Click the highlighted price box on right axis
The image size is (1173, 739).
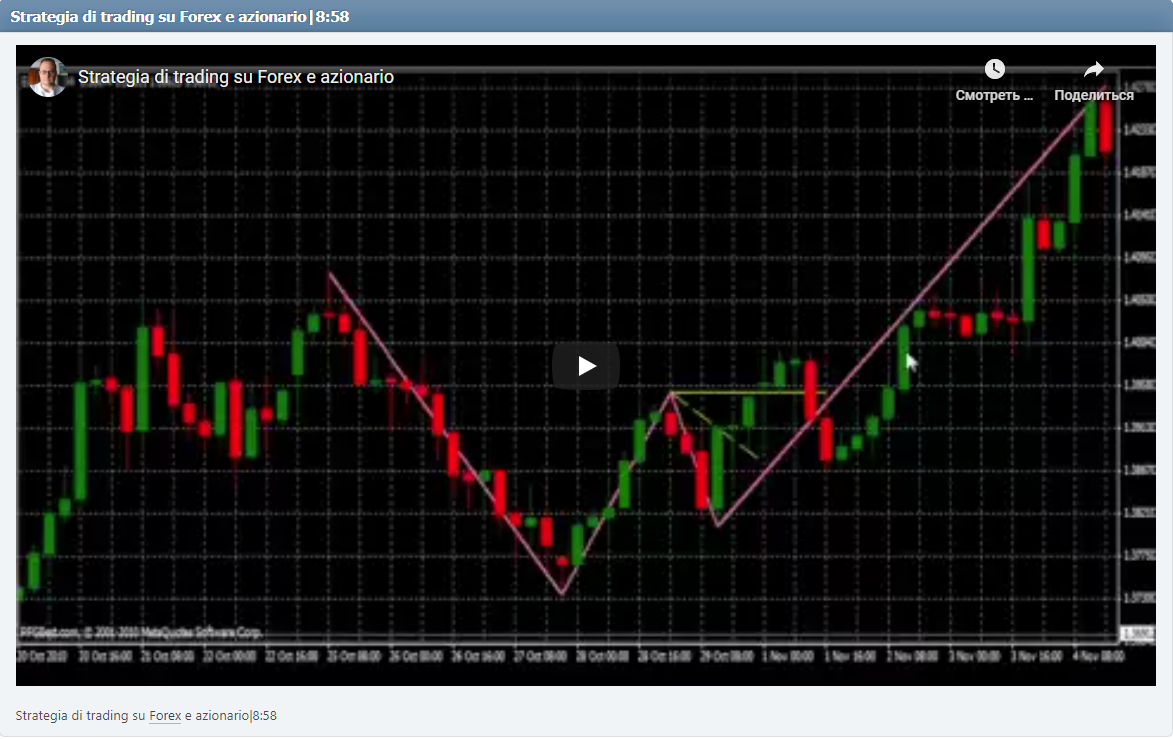point(1140,633)
